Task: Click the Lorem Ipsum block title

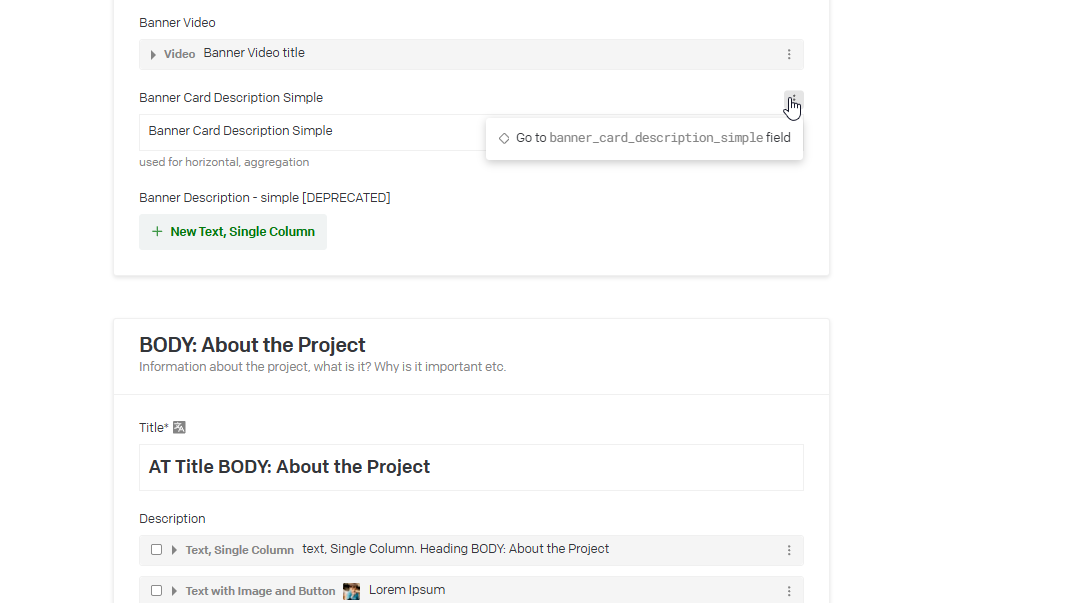Action: click(x=407, y=590)
